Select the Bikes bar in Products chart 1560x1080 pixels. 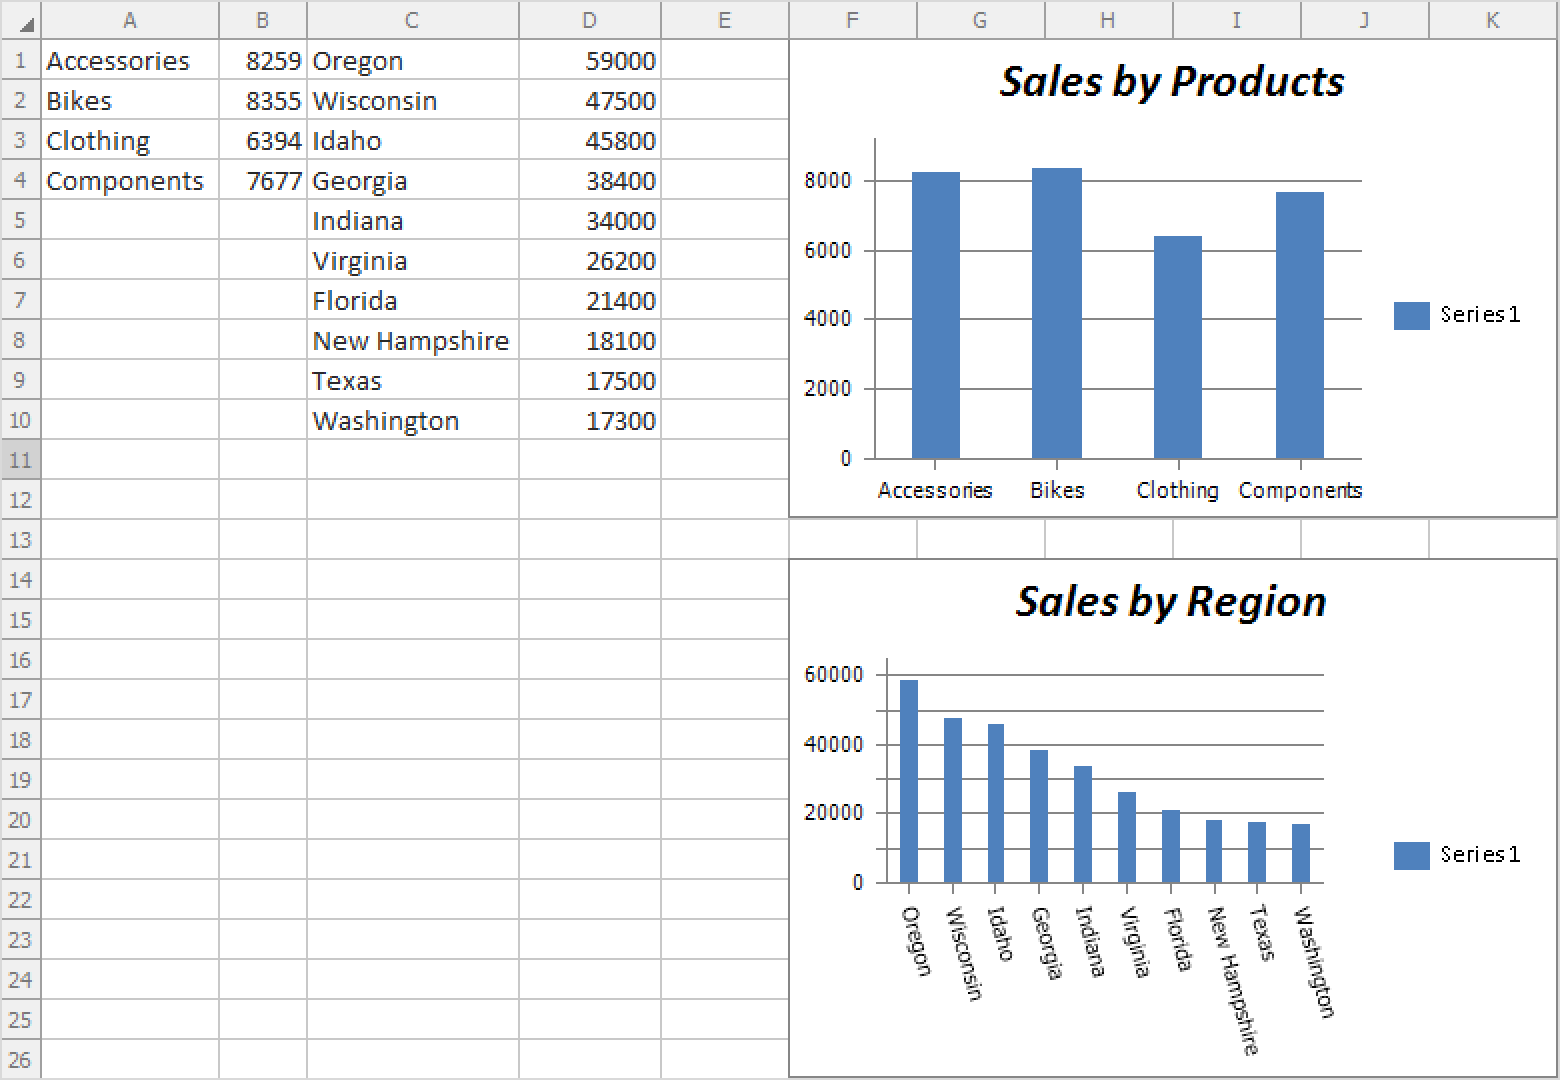(1057, 313)
